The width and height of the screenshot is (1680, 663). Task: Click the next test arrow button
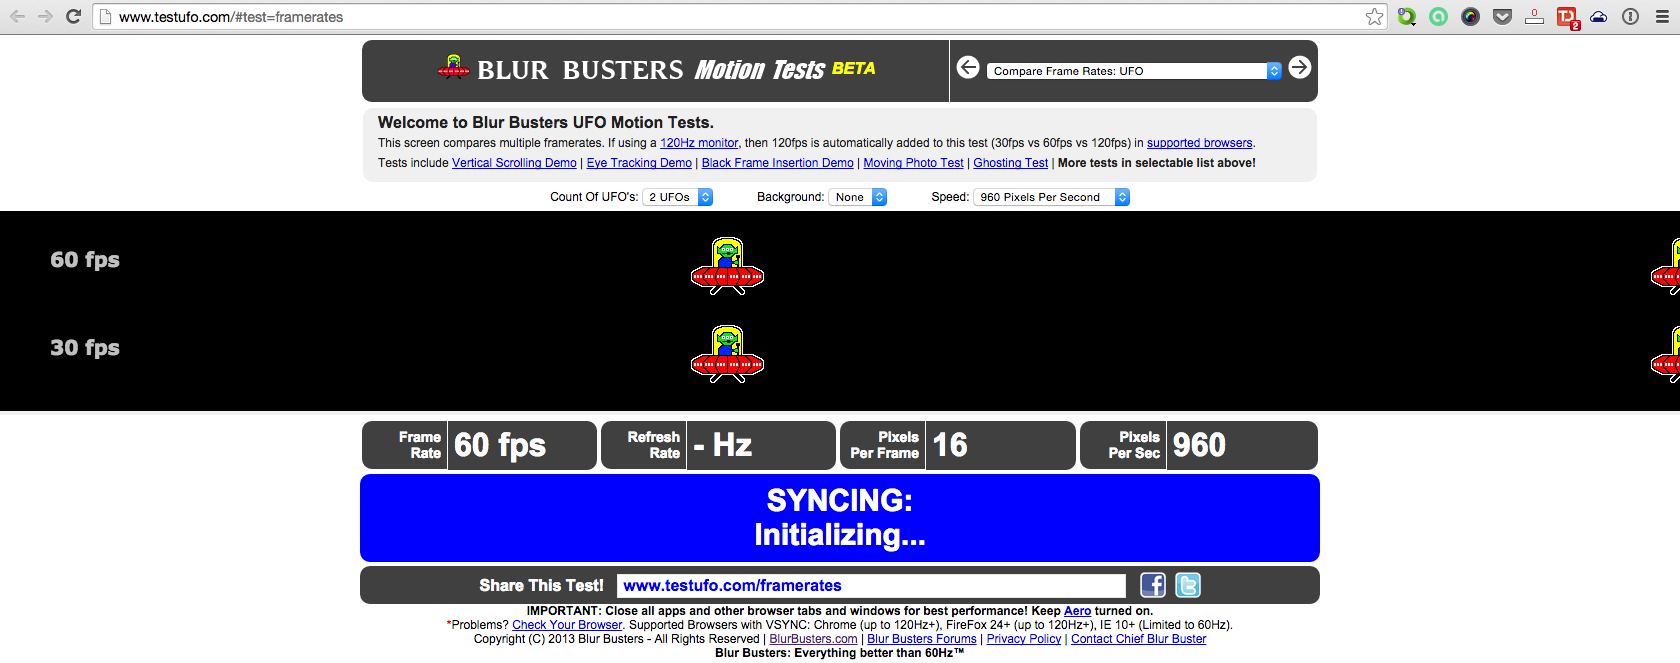pyautogui.click(x=1299, y=67)
